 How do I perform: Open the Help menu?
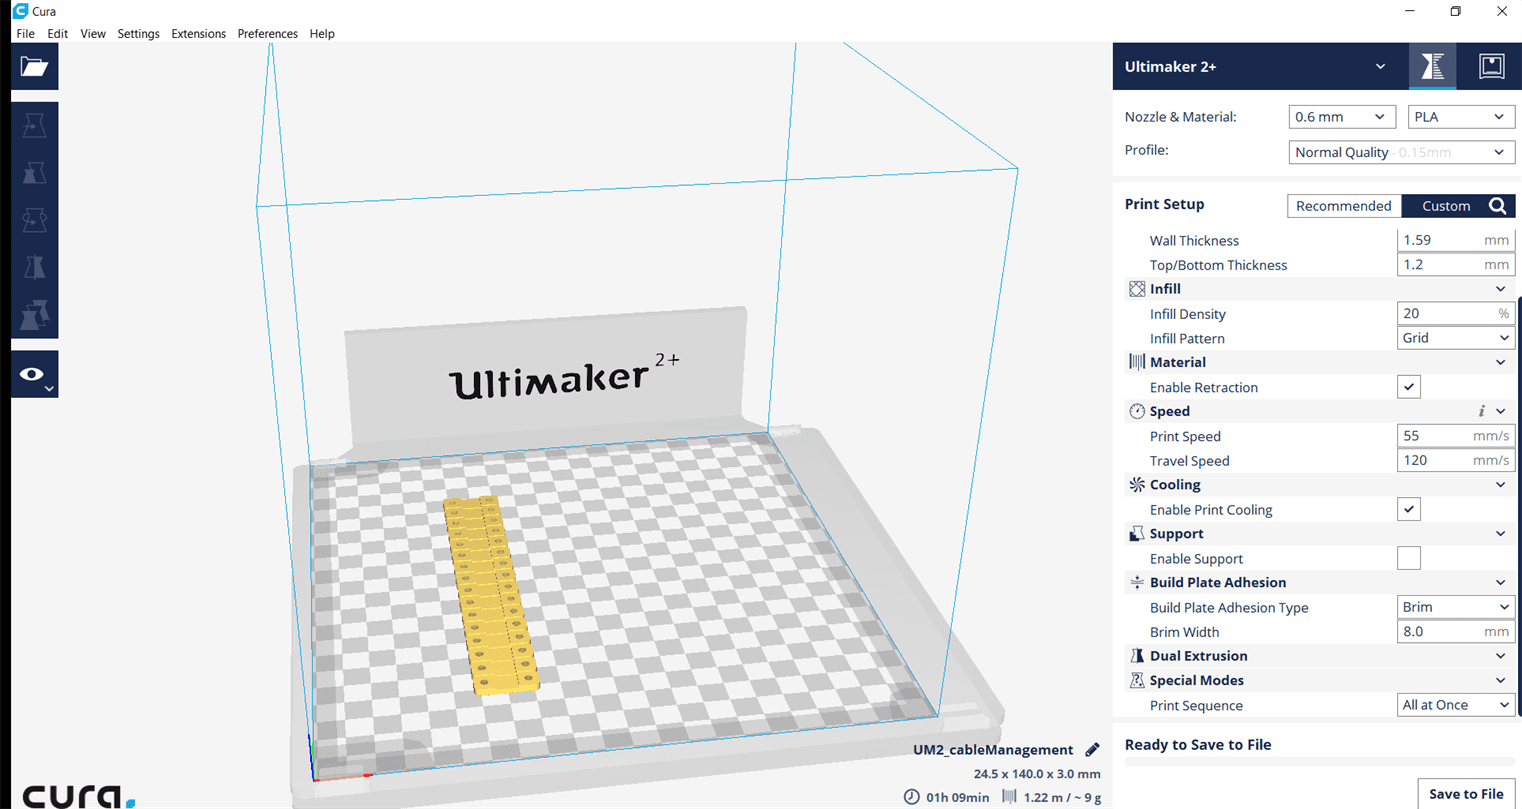322,34
